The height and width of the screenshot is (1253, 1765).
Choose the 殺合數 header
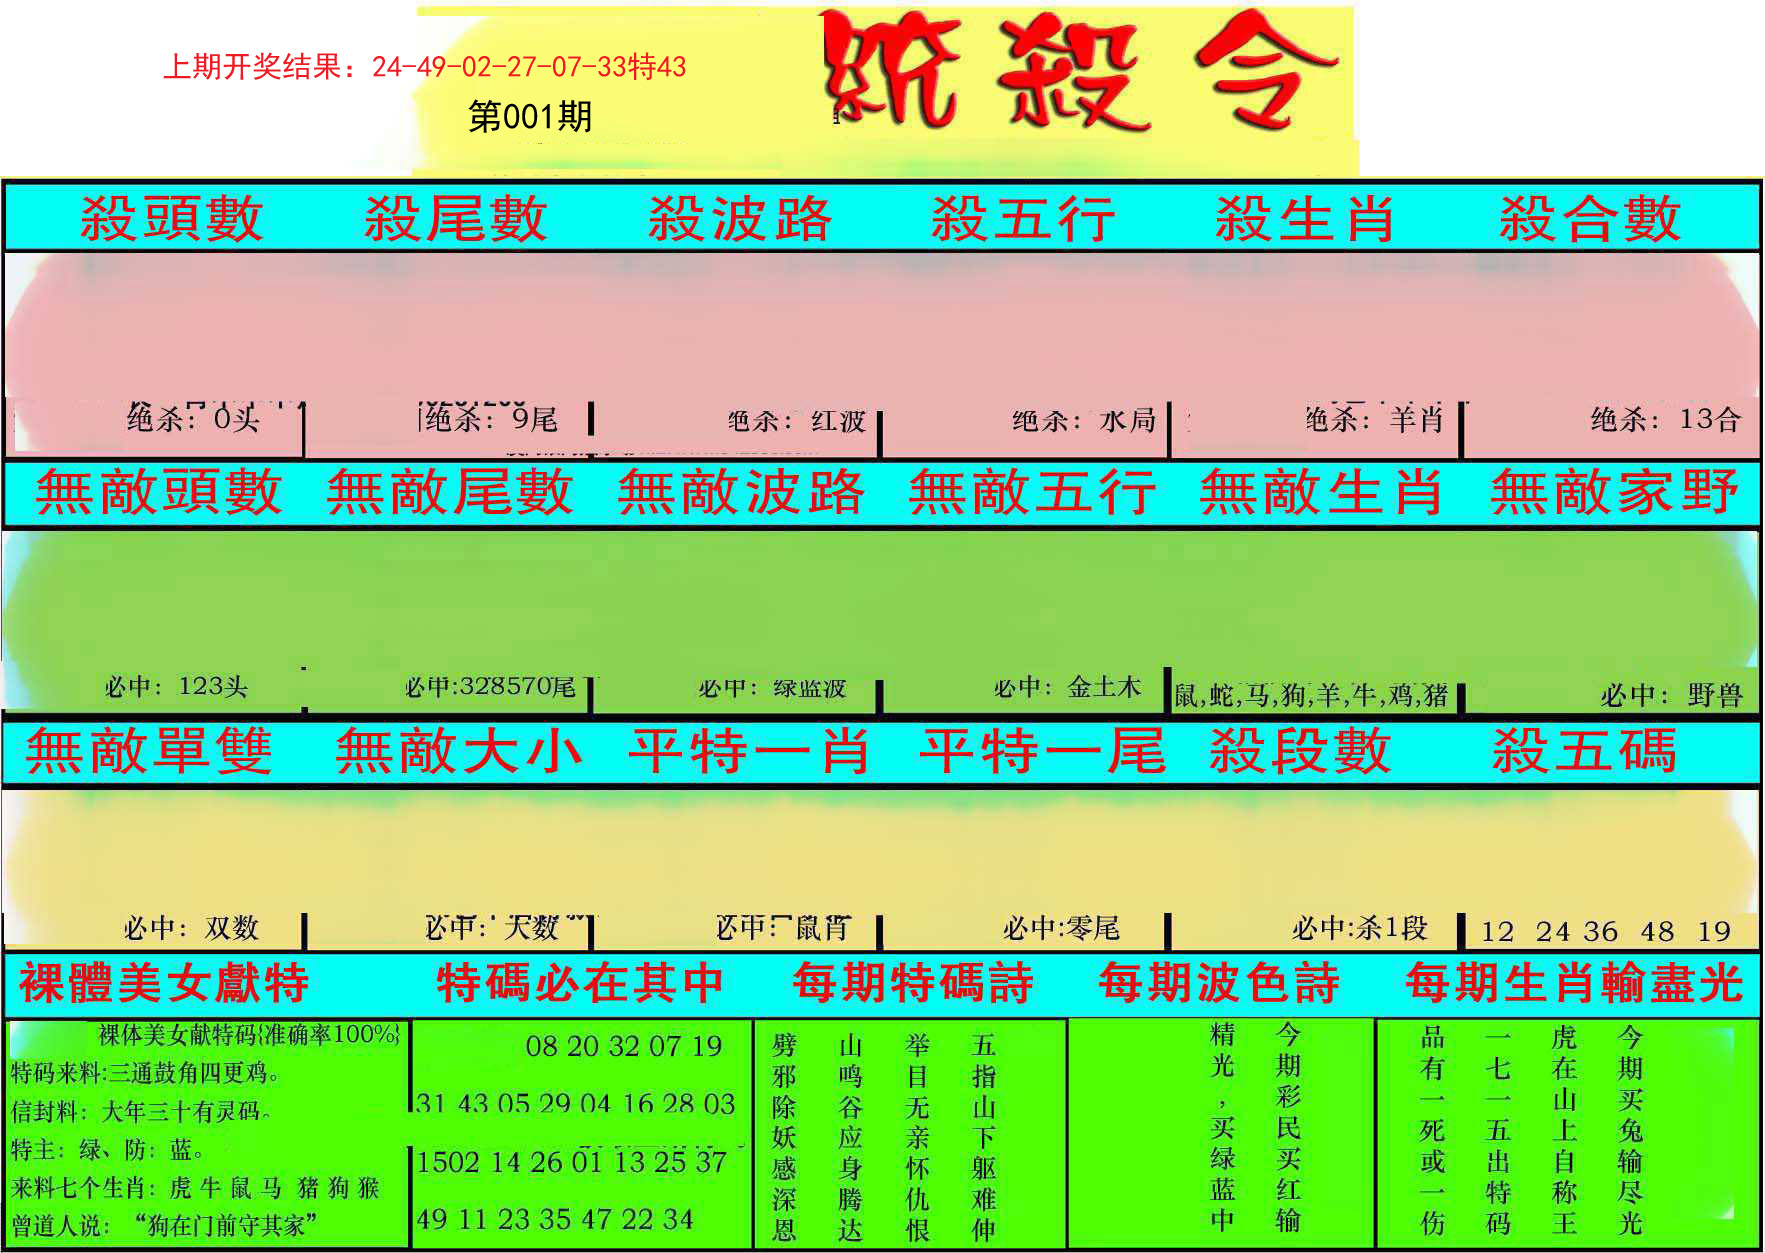tap(1589, 219)
